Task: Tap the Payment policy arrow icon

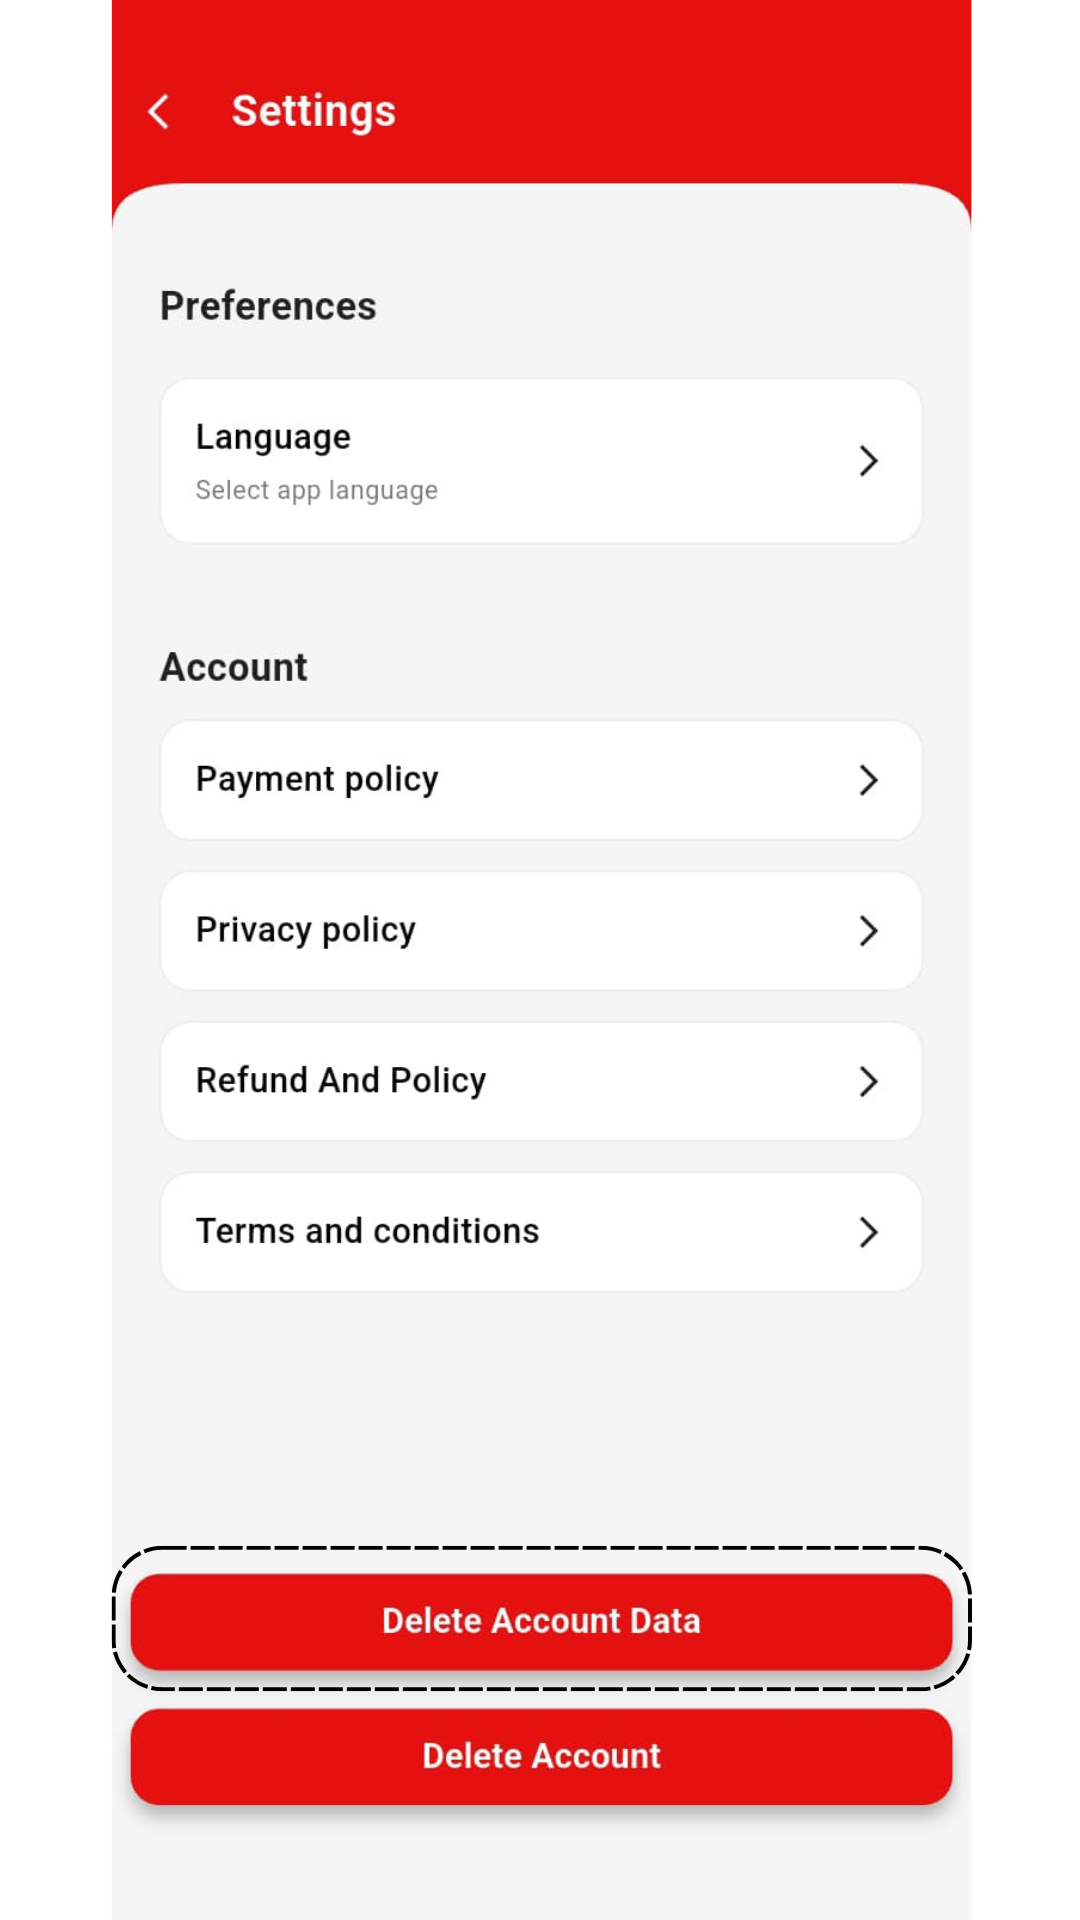Action: [x=868, y=780]
